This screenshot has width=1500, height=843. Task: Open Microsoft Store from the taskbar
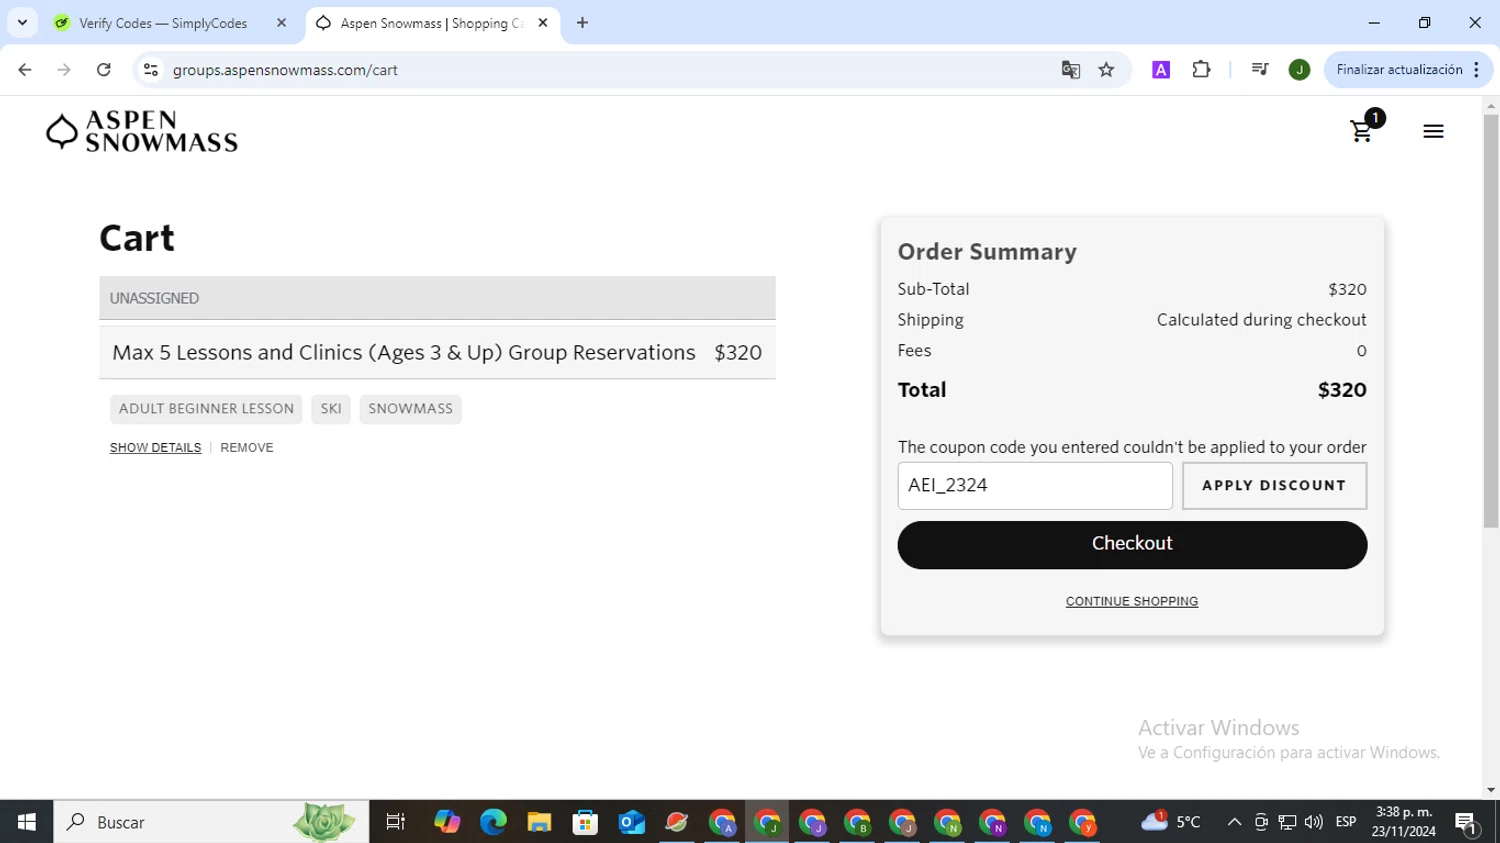click(x=585, y=822)
